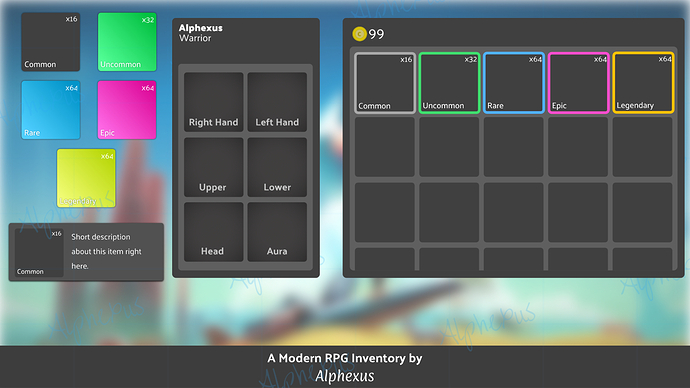Screen dimensions: 690x388
Task: Click the Left Hand equipment slot
Action: (x=277, y=102)
